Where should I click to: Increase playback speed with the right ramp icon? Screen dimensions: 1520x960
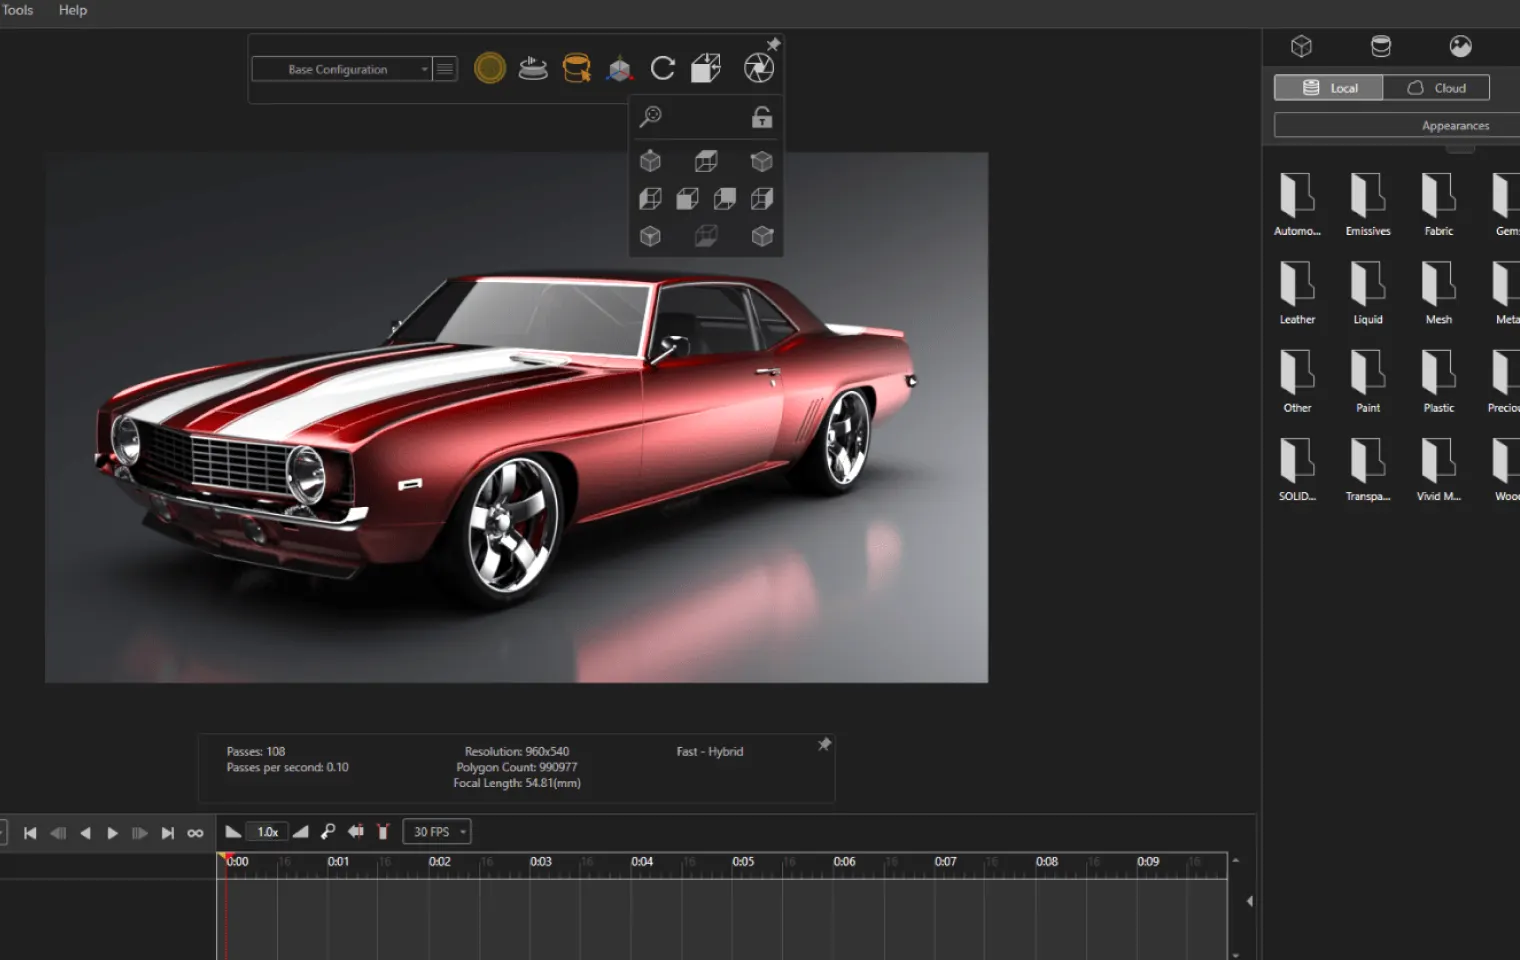[x=301, y=831]
